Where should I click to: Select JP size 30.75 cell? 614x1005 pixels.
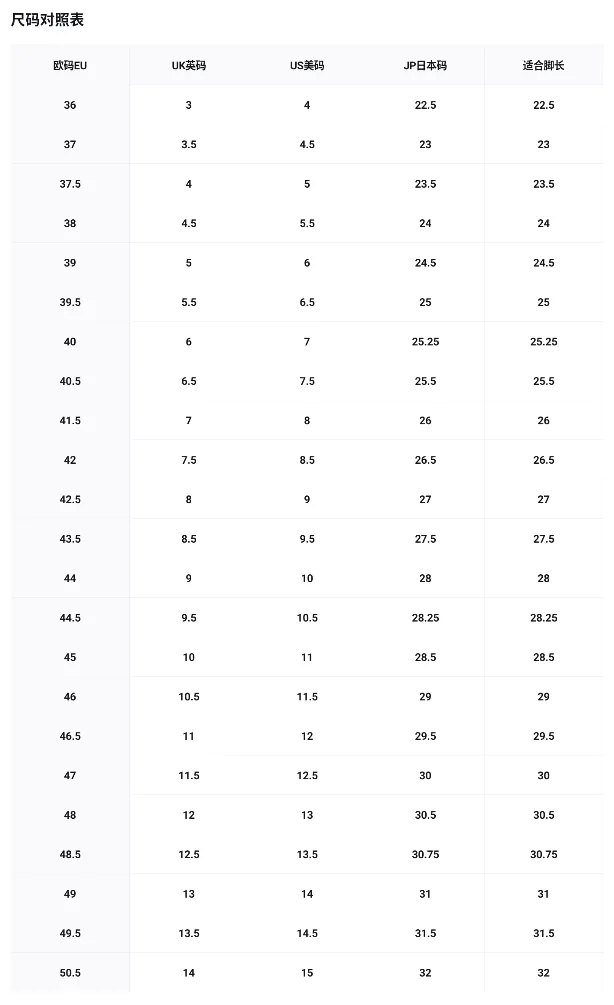coord(425,854)
